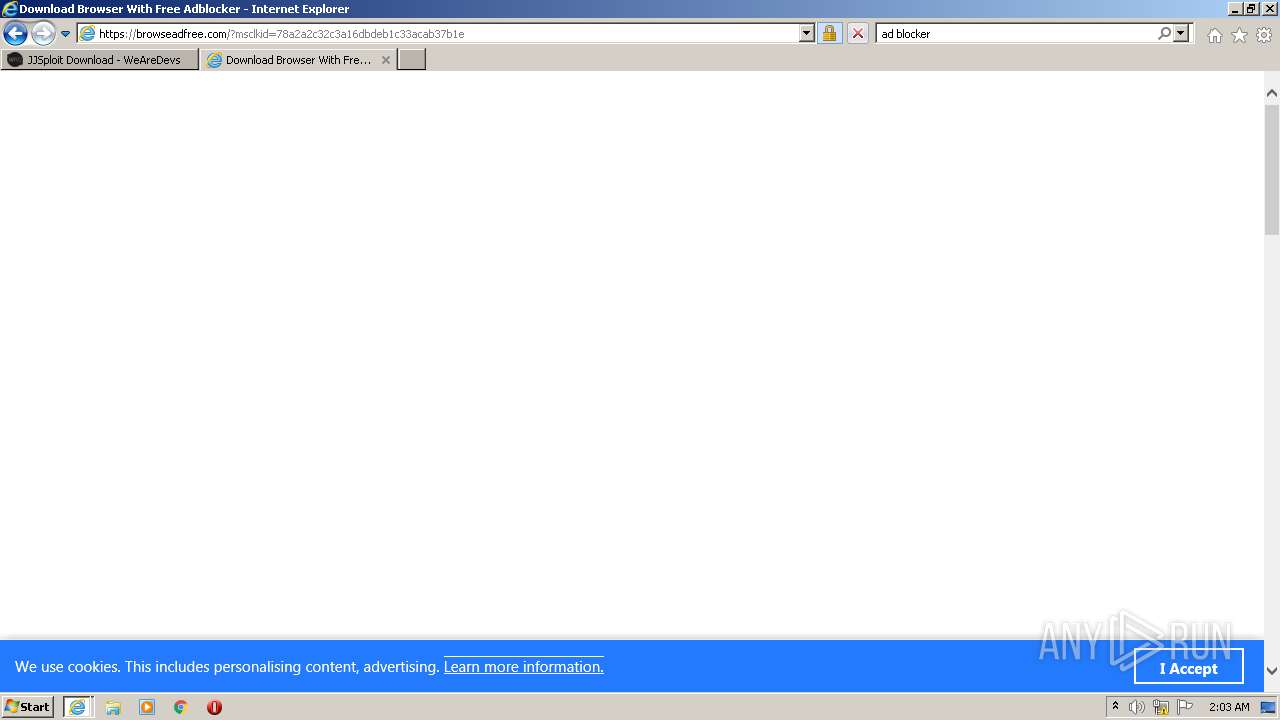Click the page scrollbar up arrow

[1272, 93]
